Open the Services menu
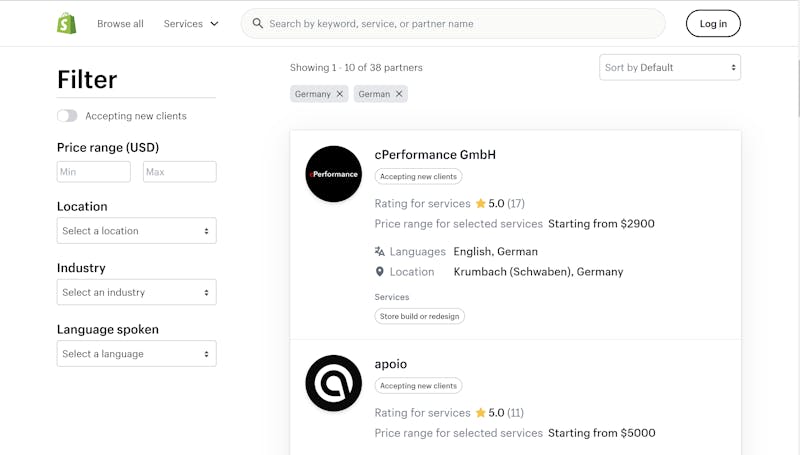This screenshot has width=800, height=455. click(191, 23)
